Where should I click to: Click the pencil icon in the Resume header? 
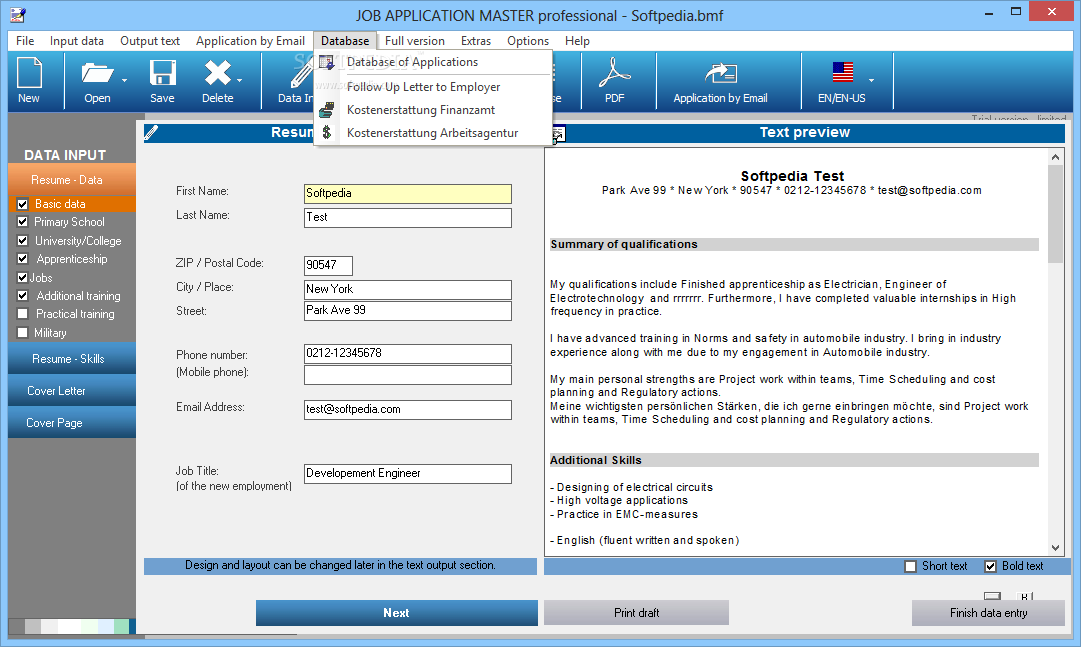click(x=151, y=132)
